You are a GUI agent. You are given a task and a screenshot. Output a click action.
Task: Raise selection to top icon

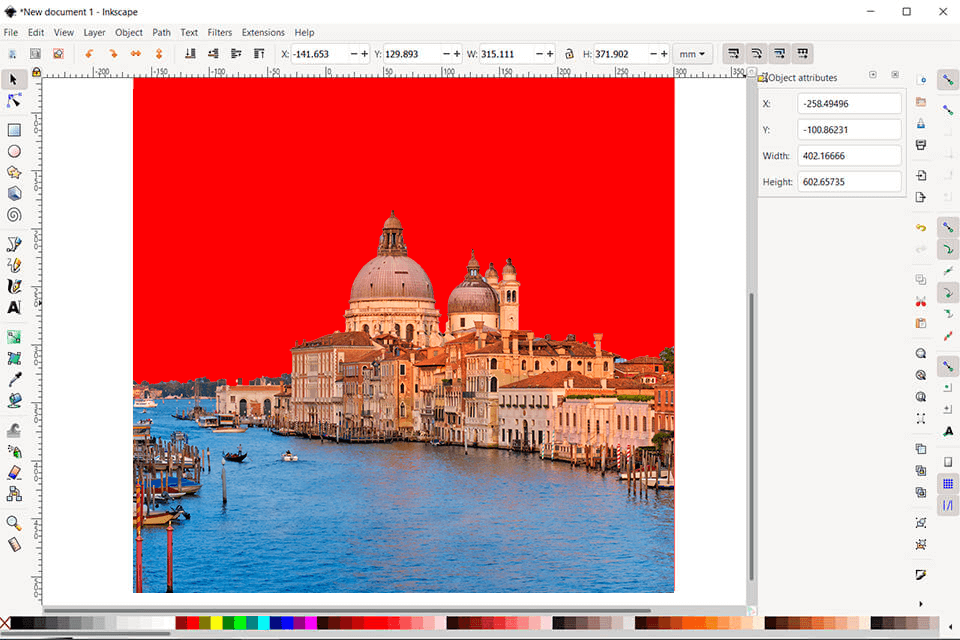click(259, 53)
